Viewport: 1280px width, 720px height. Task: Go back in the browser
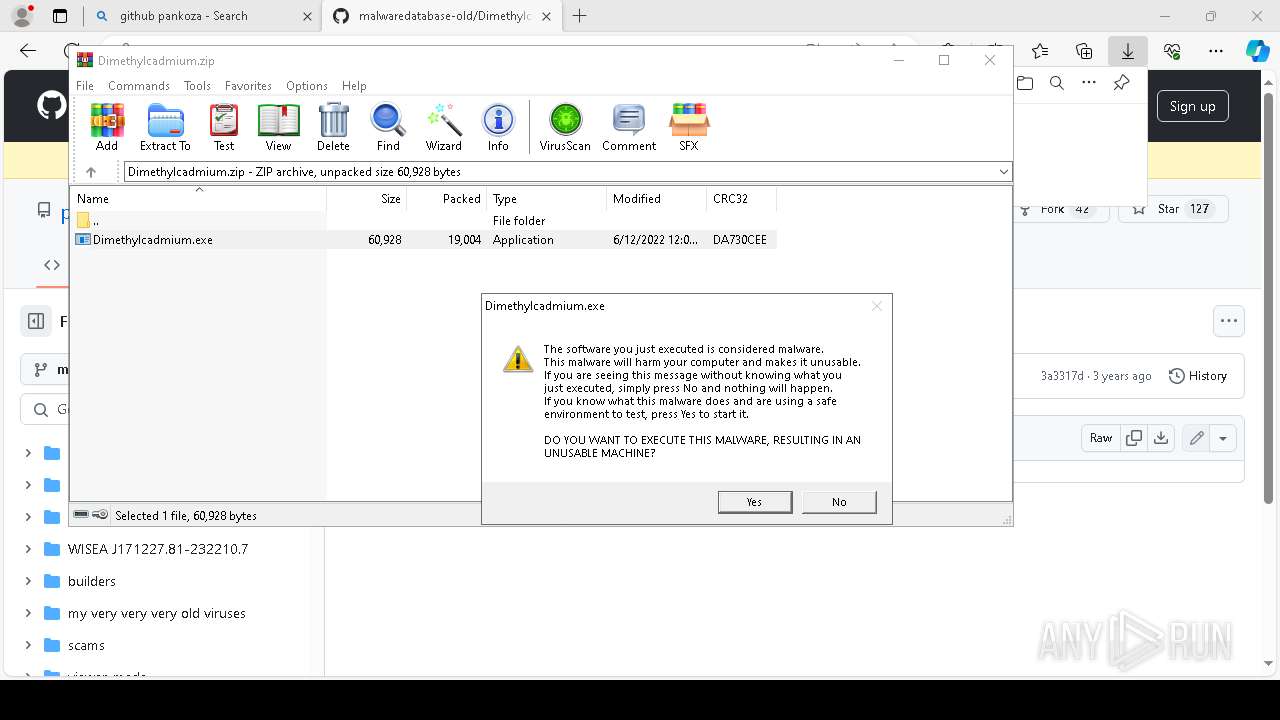[x=28, y=51]
